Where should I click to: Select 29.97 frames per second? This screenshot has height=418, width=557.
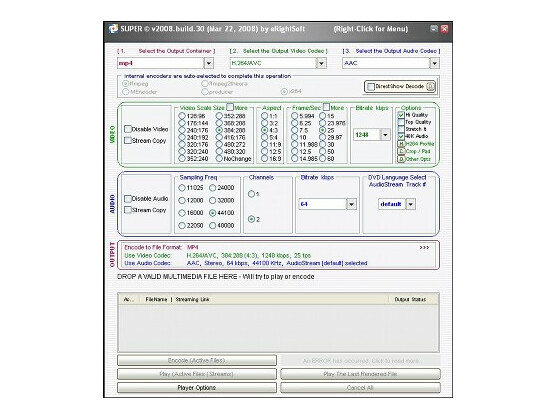click(323, 137)
